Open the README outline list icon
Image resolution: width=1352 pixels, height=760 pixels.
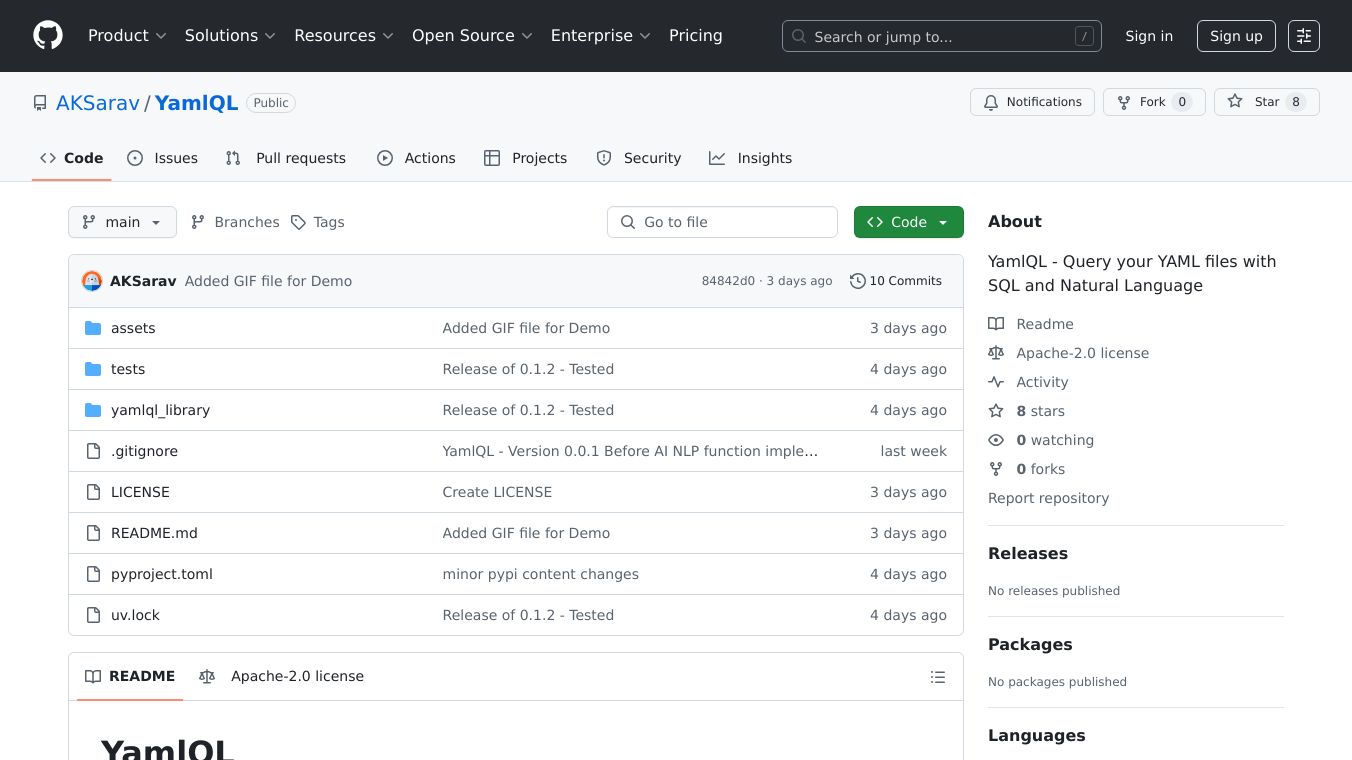pyautogui.click(x=937, y=677)
